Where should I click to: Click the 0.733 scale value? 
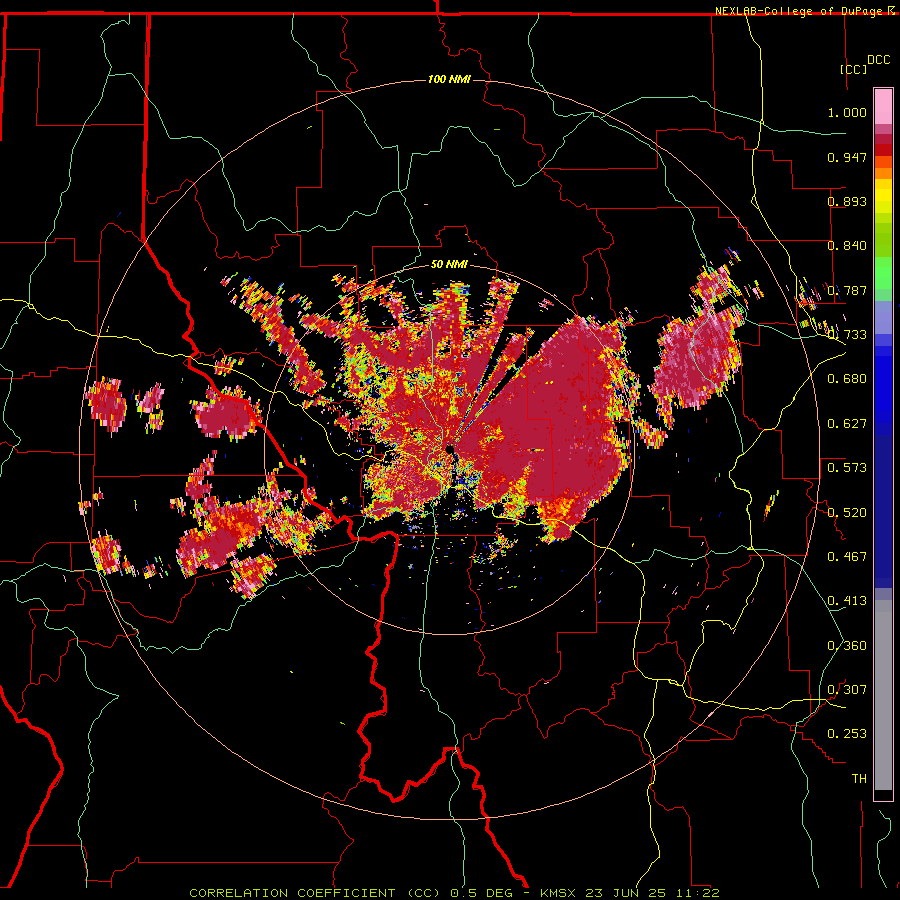coord(847,335)
